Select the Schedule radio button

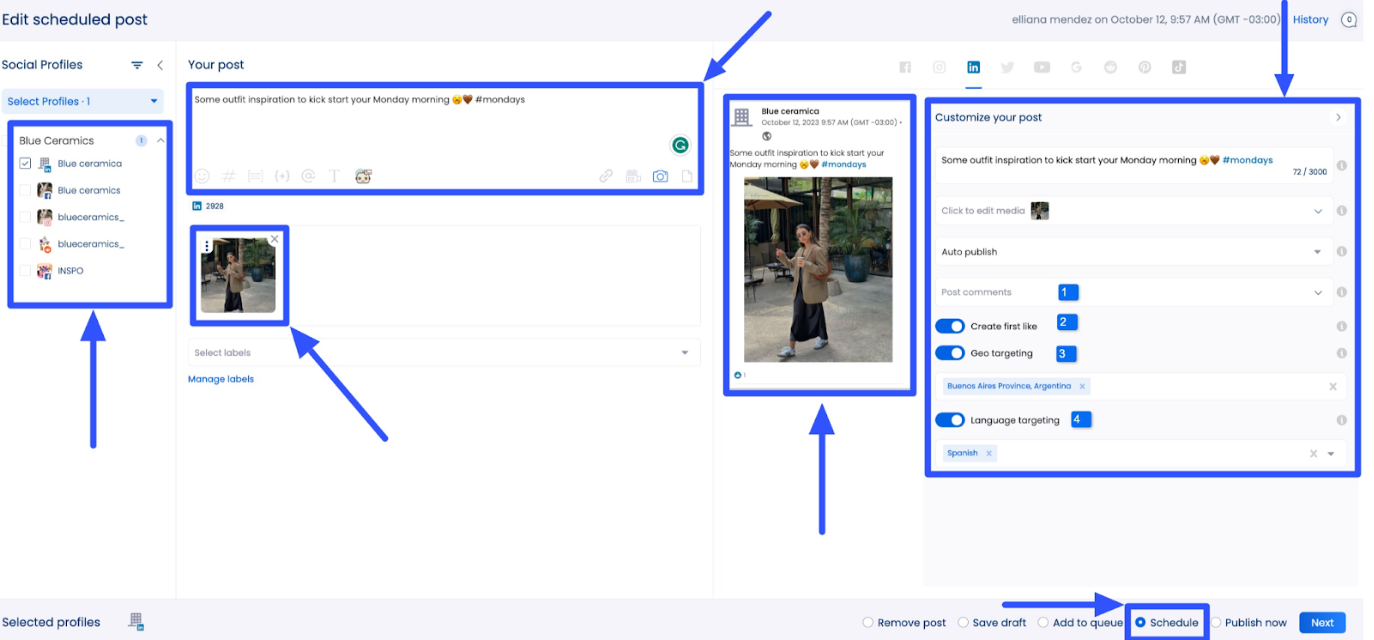tap(1141, 622)
